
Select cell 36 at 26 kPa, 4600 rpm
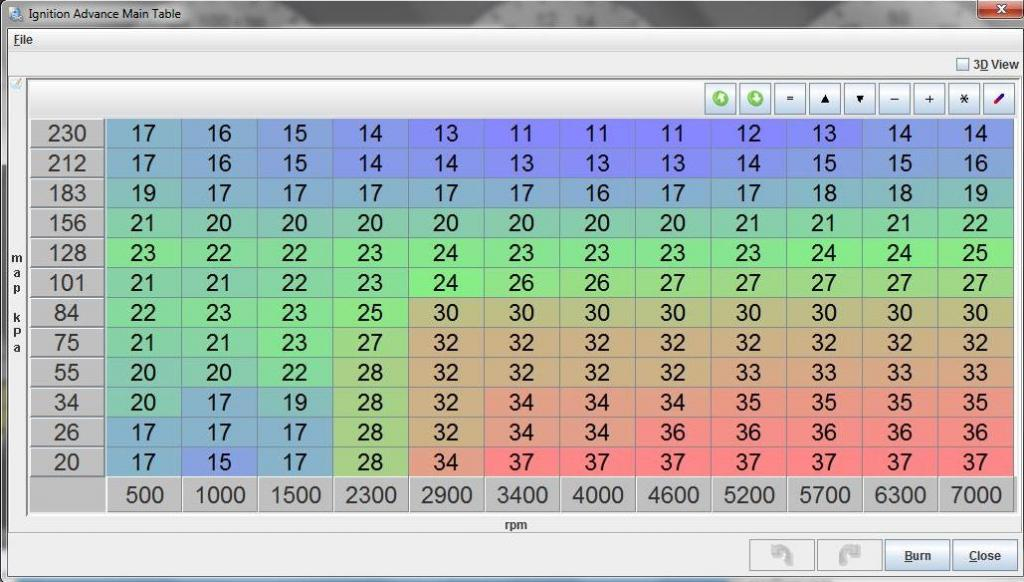[673, 432]
